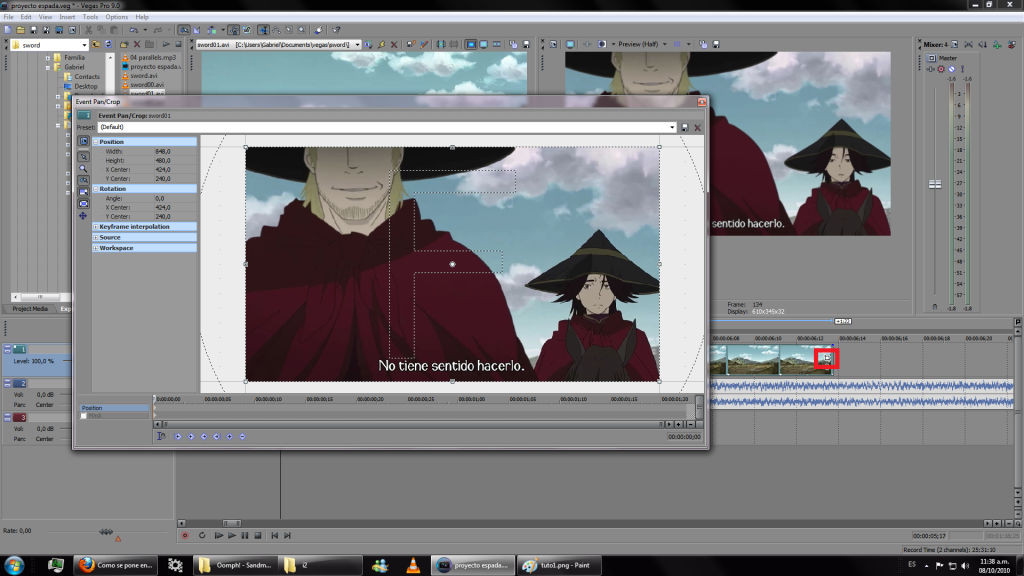1024x576 pixels.
Task: Click the Record button in transport bar
Action: point(185,536)
